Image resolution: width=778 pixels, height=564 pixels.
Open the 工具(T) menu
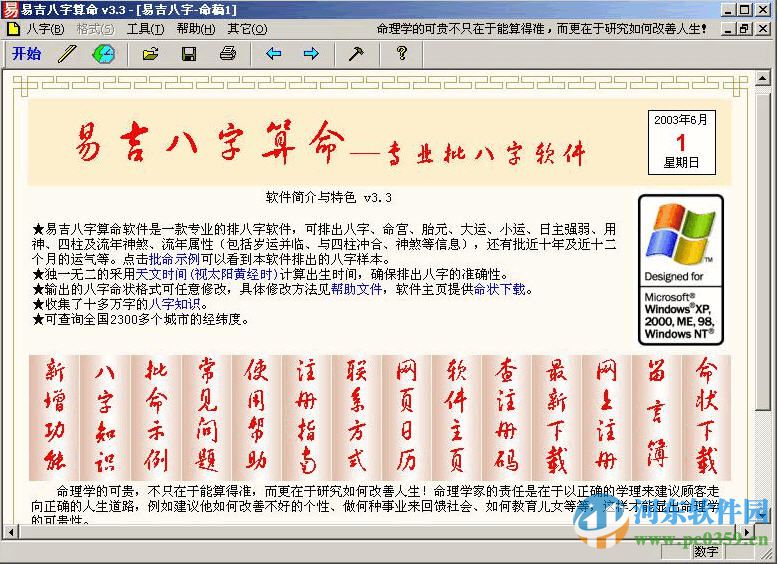coord(145,29)
